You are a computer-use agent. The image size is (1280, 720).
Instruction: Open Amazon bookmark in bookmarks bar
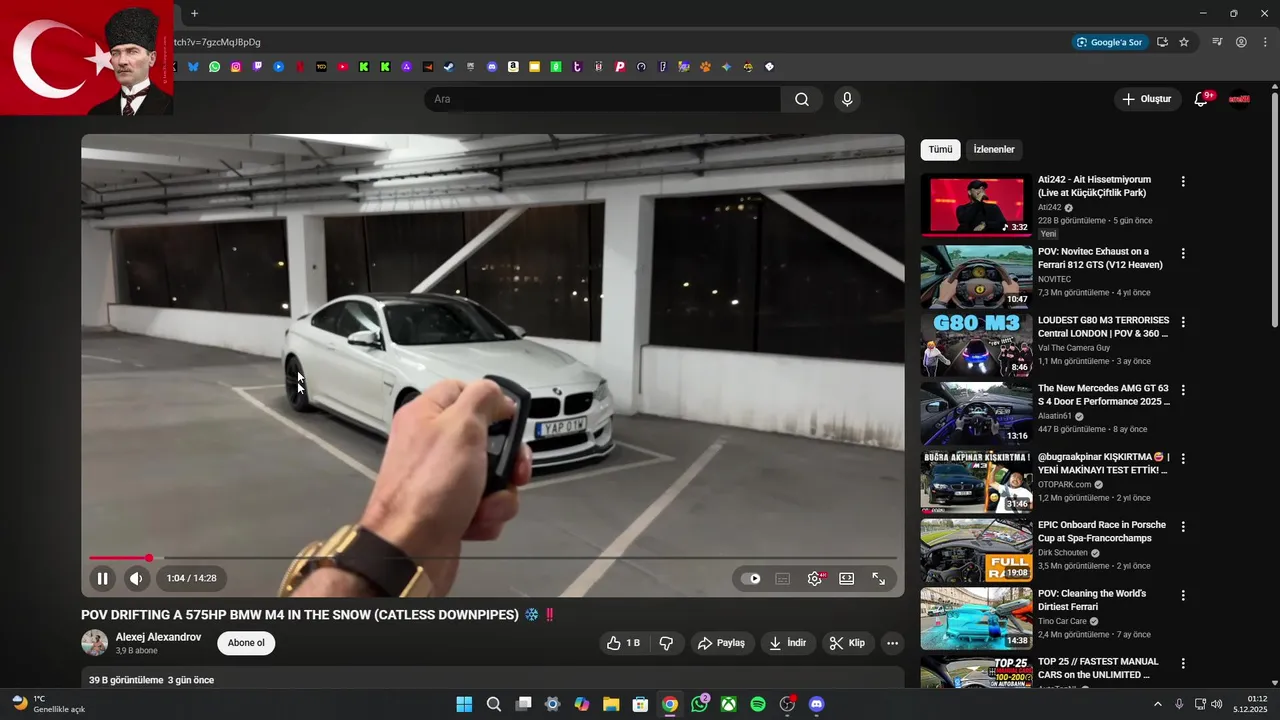[513, 67]
